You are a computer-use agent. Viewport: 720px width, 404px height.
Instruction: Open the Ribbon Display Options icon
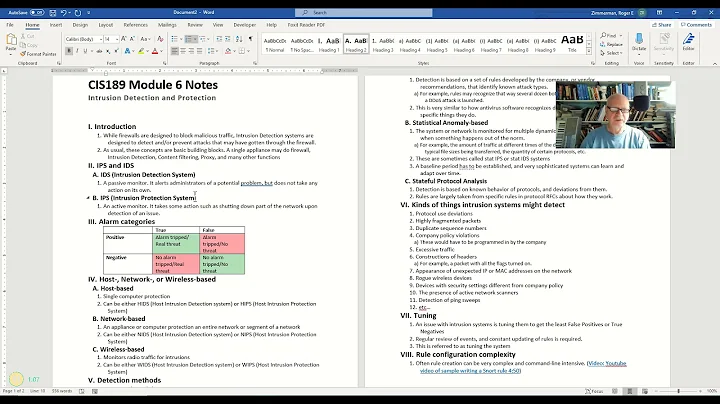click(659, 13)
